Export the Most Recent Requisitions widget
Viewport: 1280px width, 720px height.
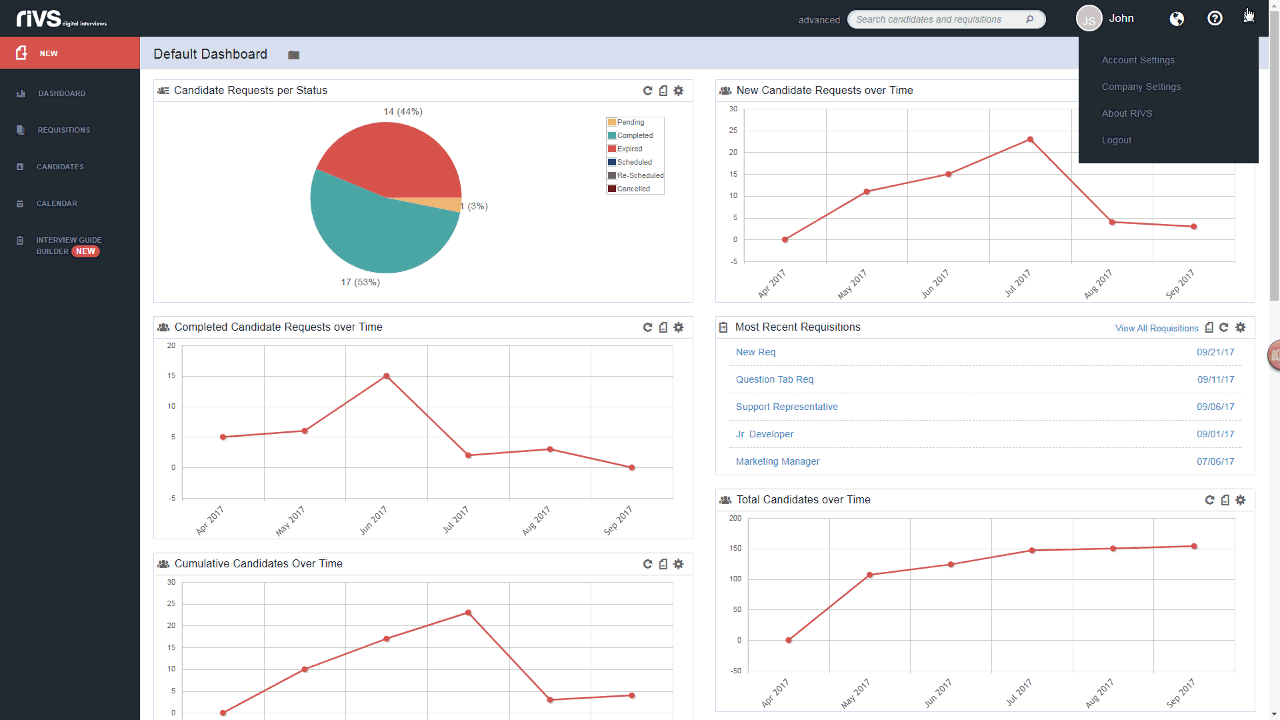pos(1209,327)
